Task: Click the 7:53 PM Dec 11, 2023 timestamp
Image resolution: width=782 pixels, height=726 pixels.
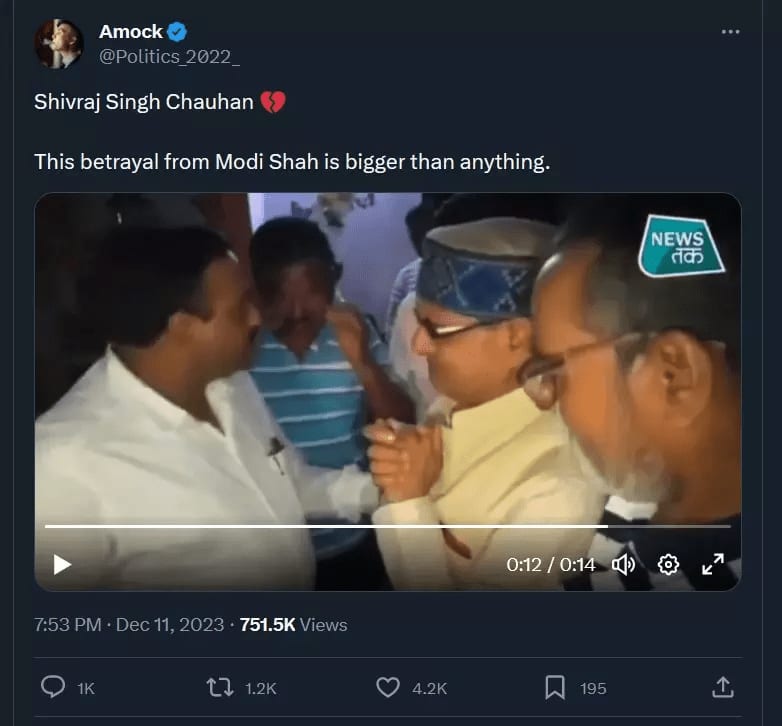Action: [130, 625]
